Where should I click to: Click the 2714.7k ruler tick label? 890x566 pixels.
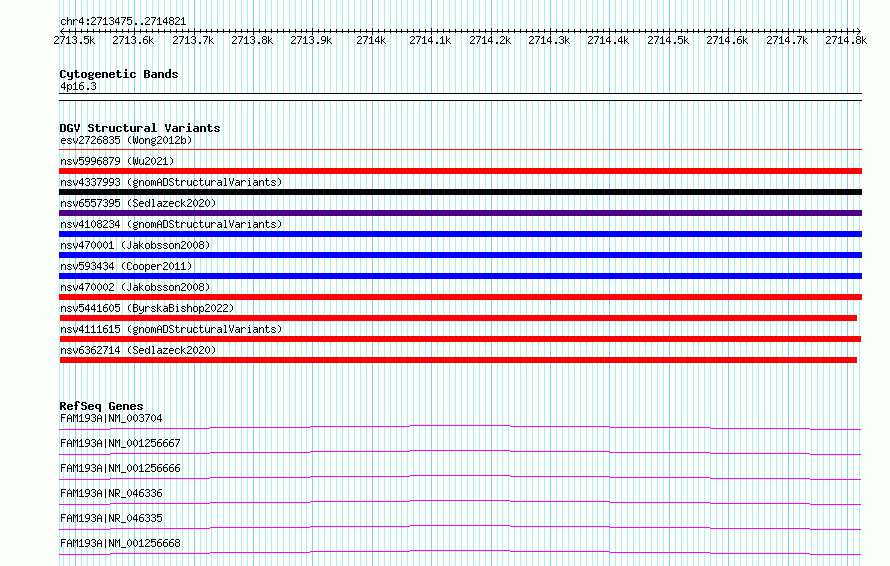[x=787, y=40]
